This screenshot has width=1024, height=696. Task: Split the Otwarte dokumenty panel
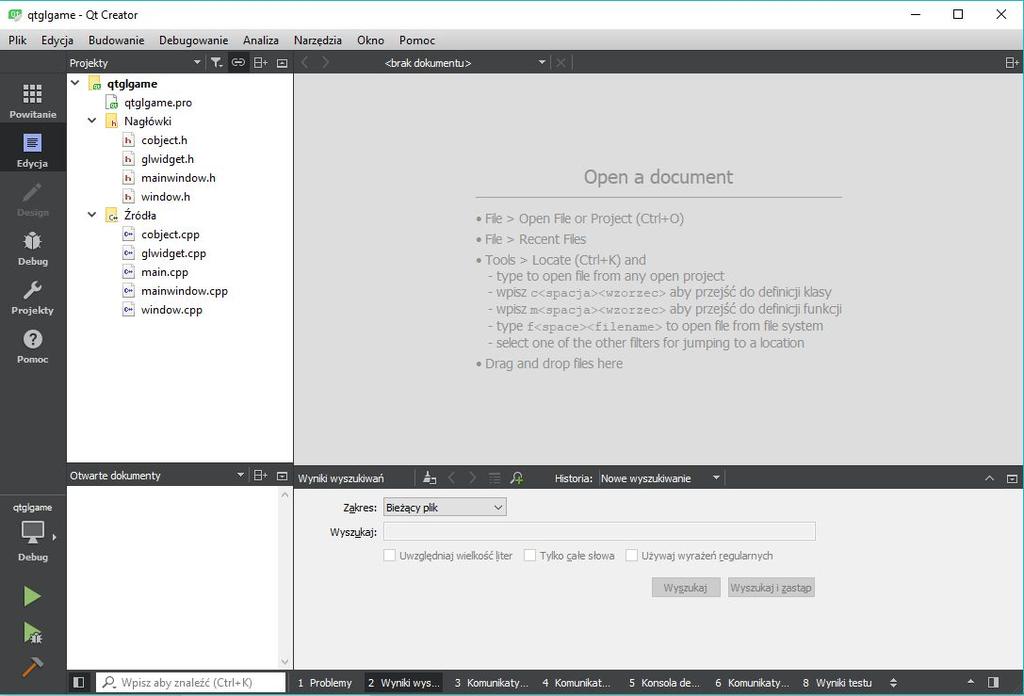click(261, 475)
